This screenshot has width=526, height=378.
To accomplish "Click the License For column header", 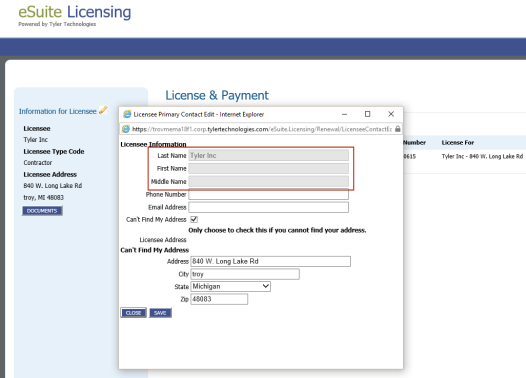I will click(x=458, y=143).
